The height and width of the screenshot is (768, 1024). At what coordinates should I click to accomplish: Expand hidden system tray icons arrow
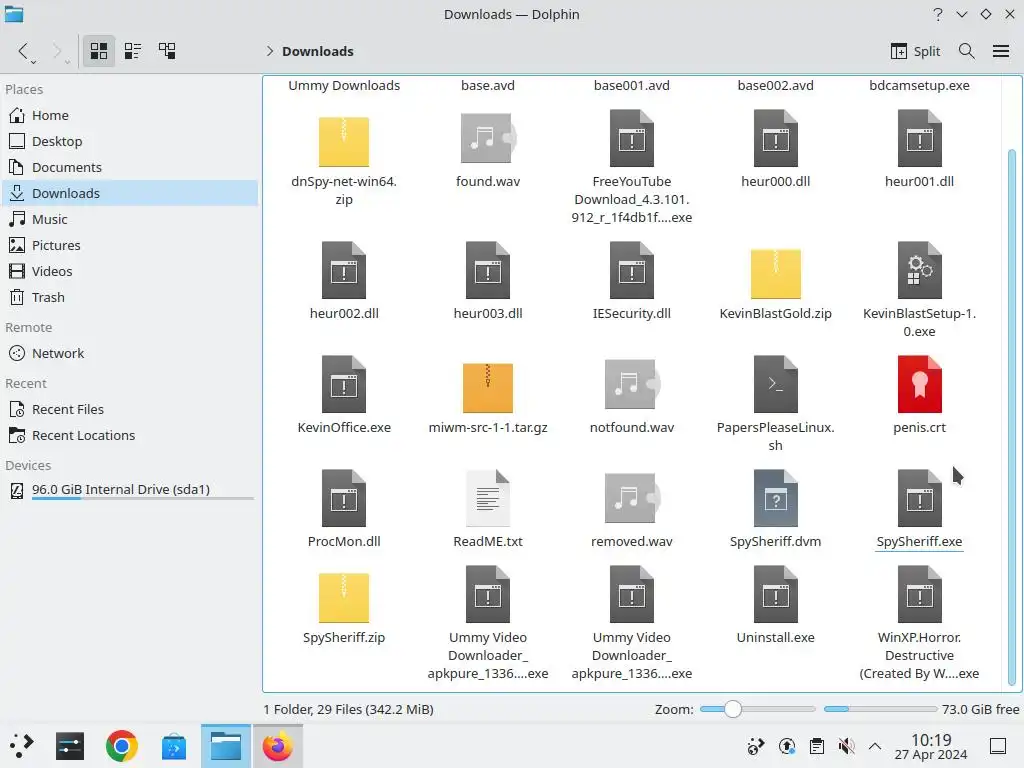[x=875, y=746]
